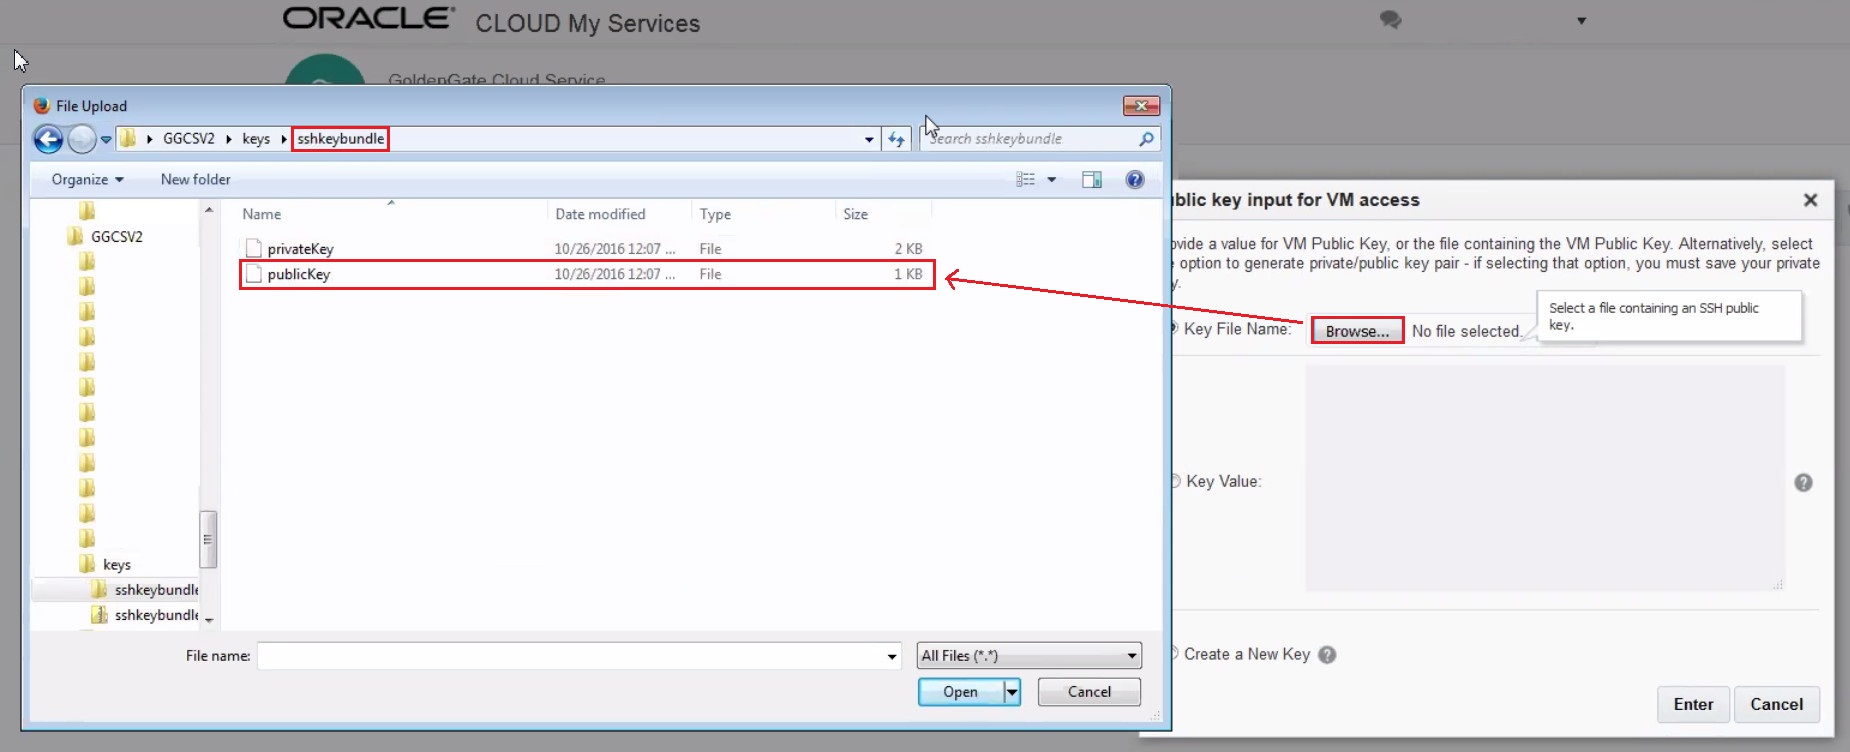
Task: Open the chat bubble icon in Oracle header
Action: click(x=1390, y=20)
